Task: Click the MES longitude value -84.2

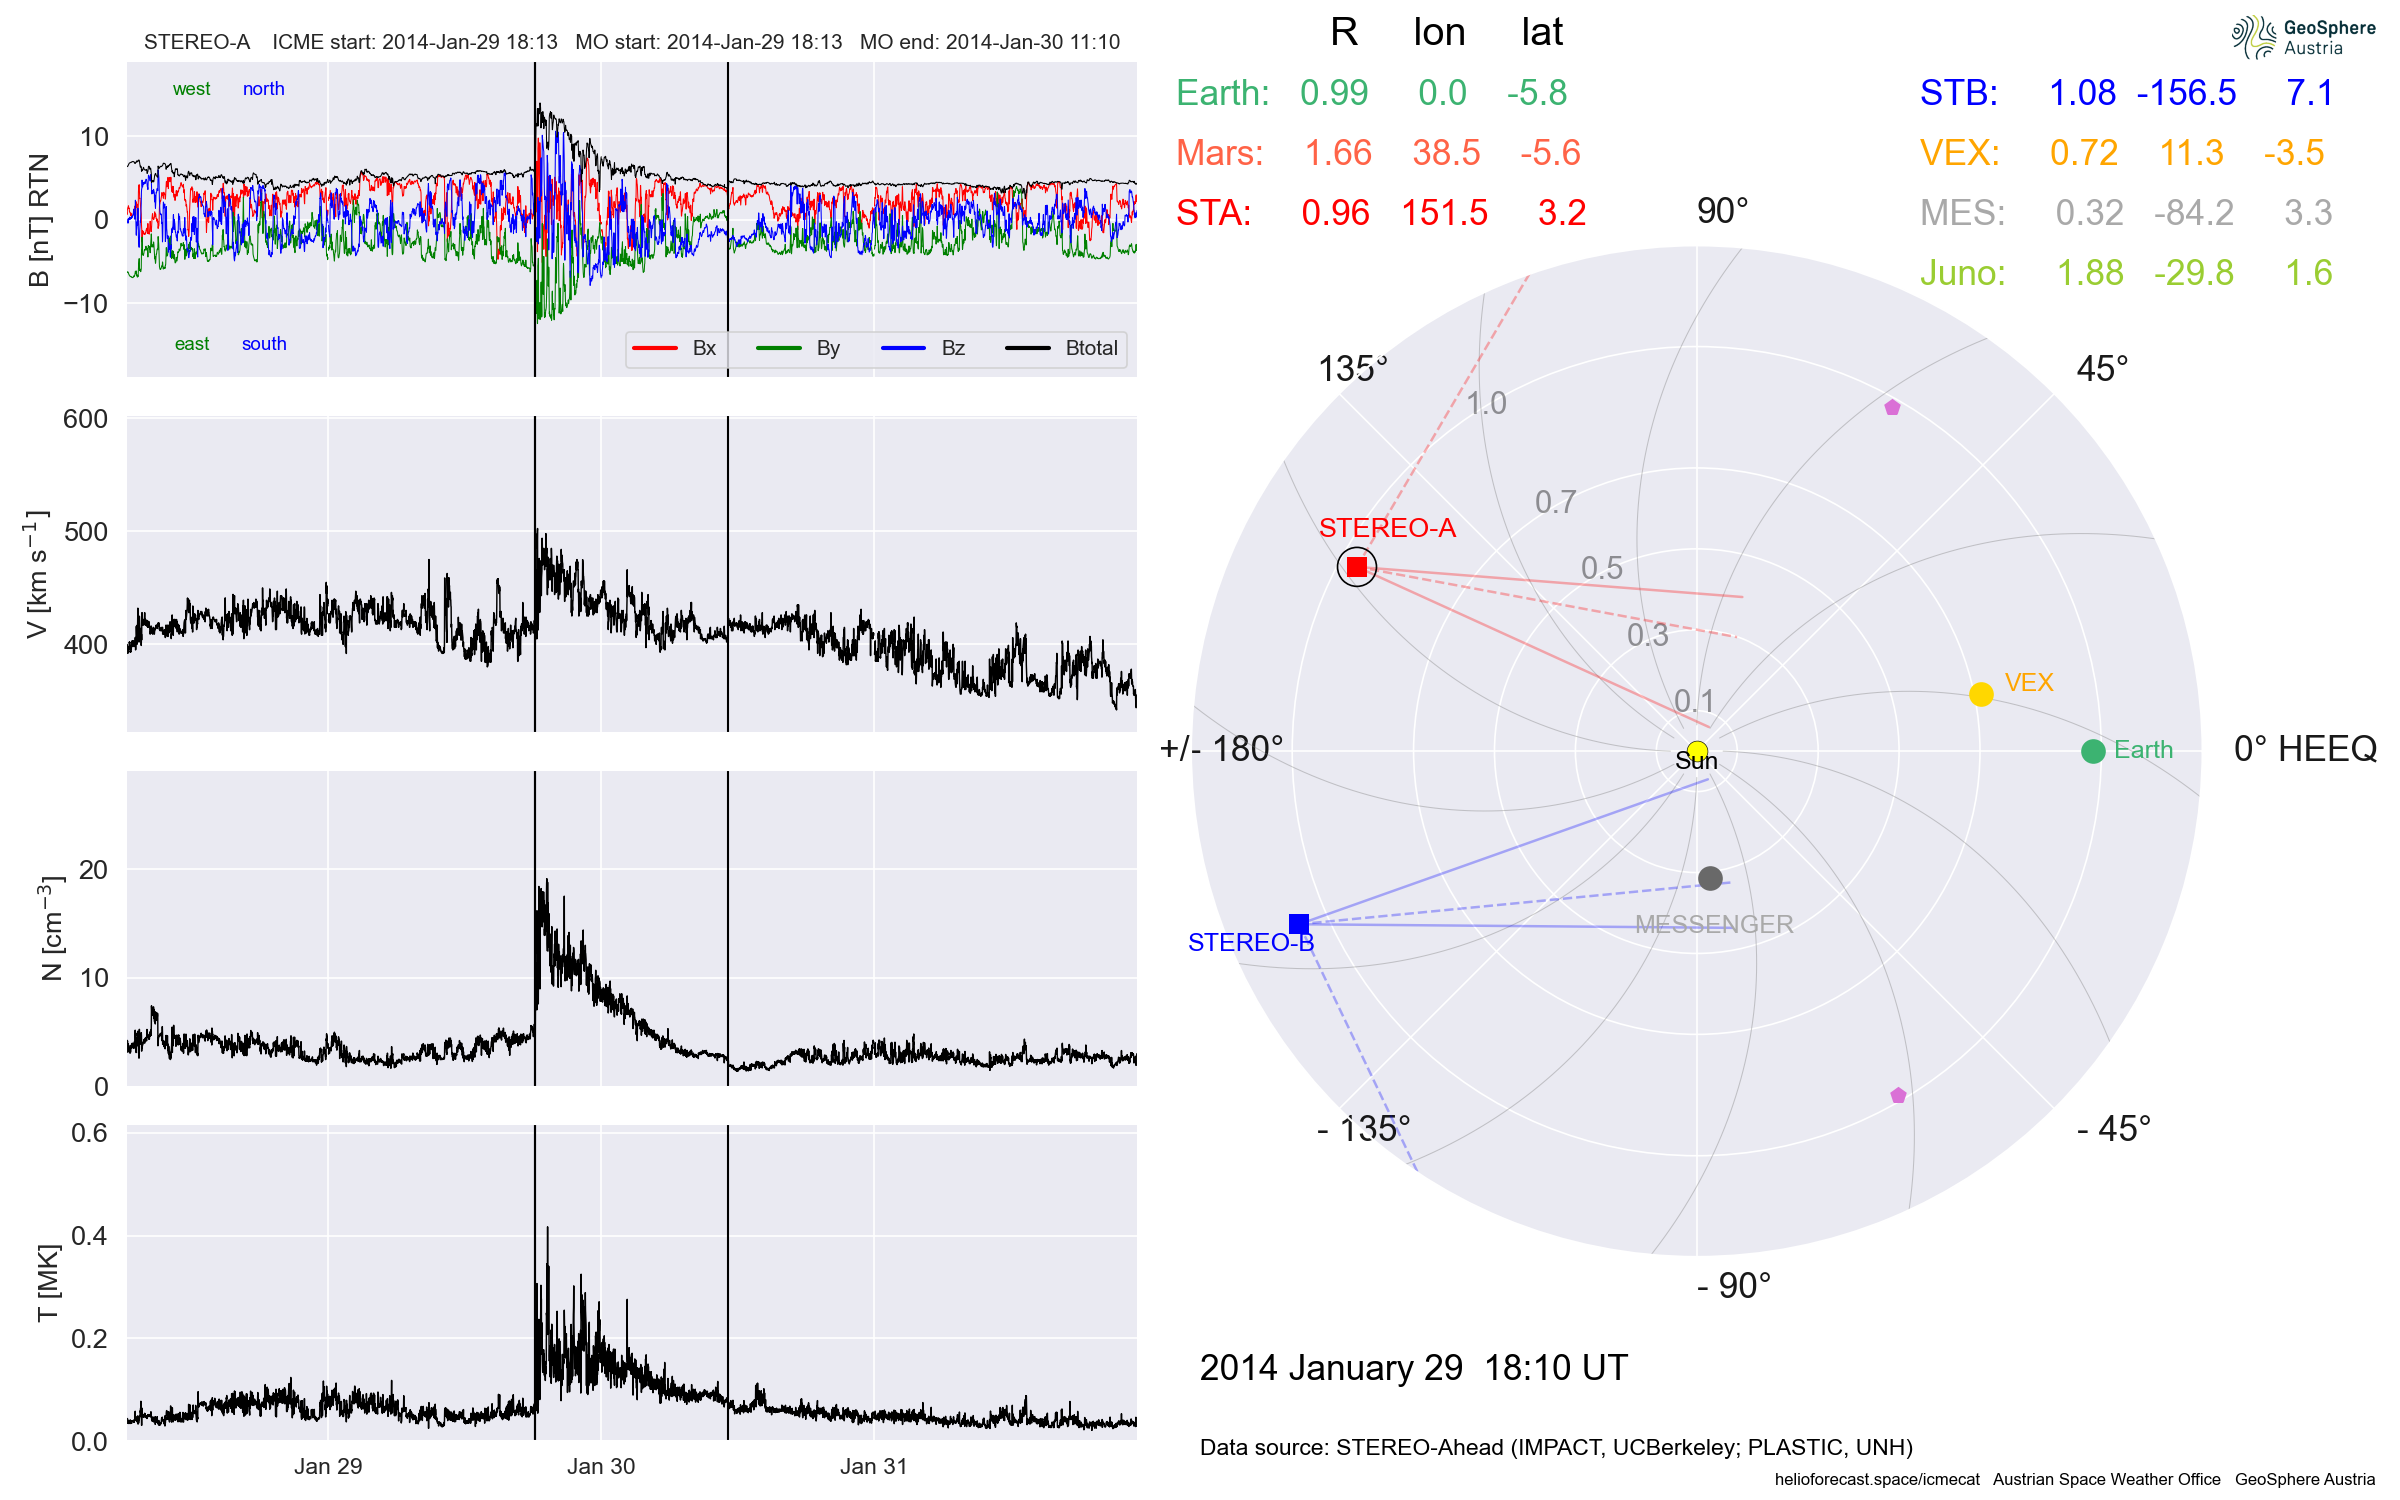Action: click(x=2193, y=213)
